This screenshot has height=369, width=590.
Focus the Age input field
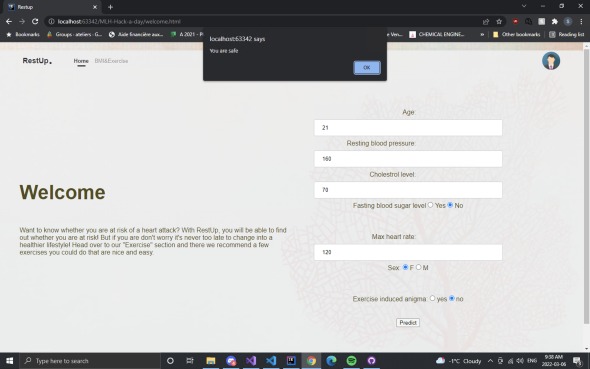[408, 128]
